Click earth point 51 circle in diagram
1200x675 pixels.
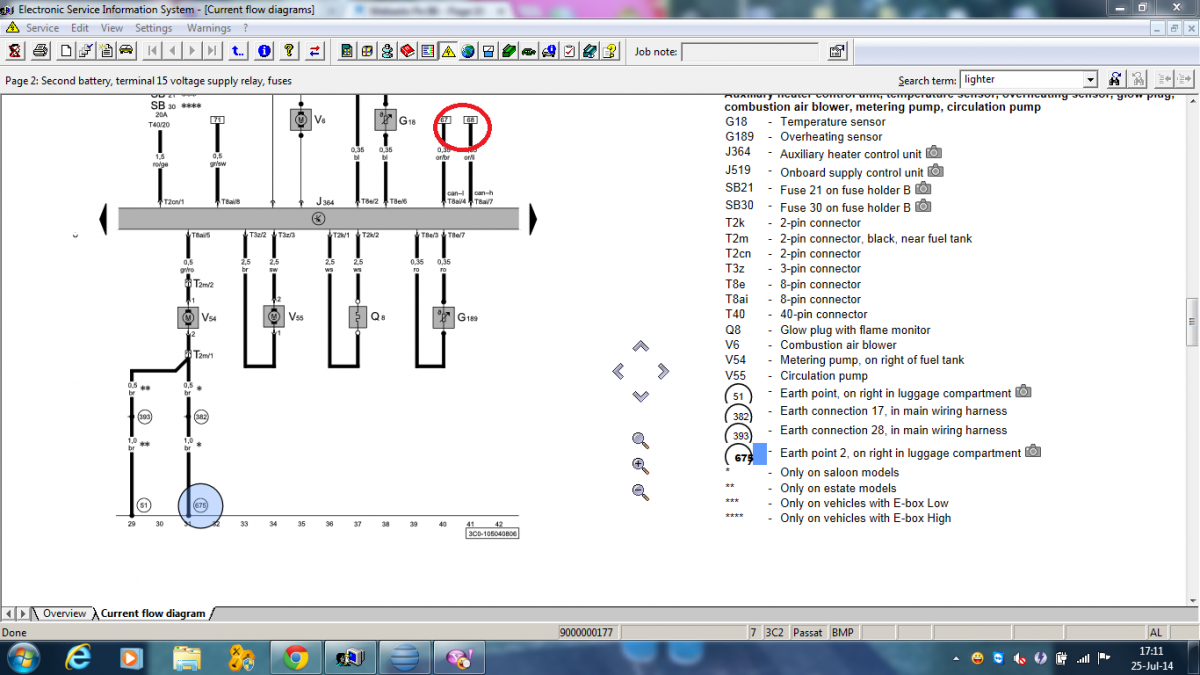[x=144, y=506]
